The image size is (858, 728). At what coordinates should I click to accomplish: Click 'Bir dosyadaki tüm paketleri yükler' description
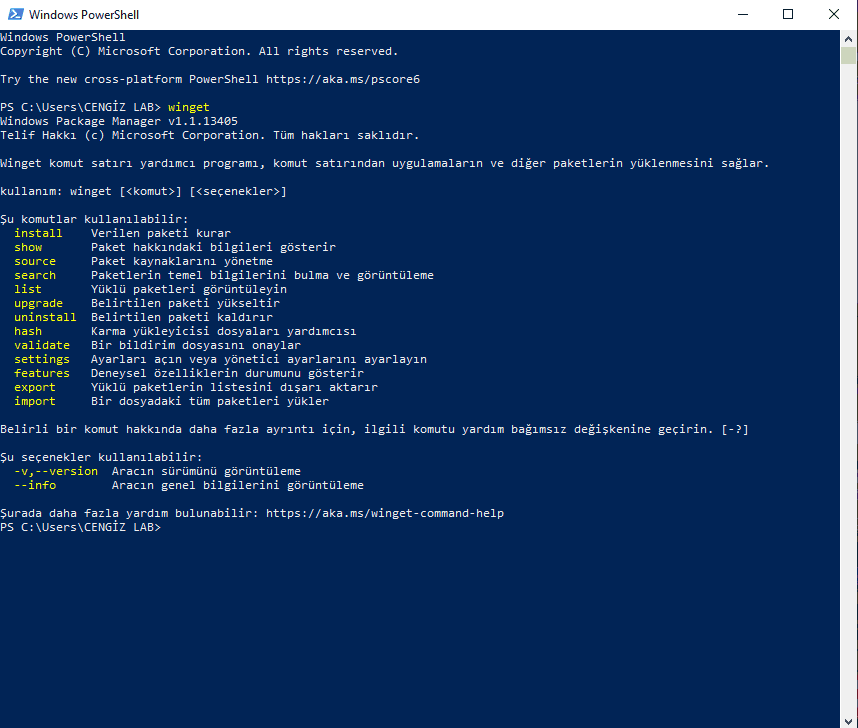[x=210, y=401]
